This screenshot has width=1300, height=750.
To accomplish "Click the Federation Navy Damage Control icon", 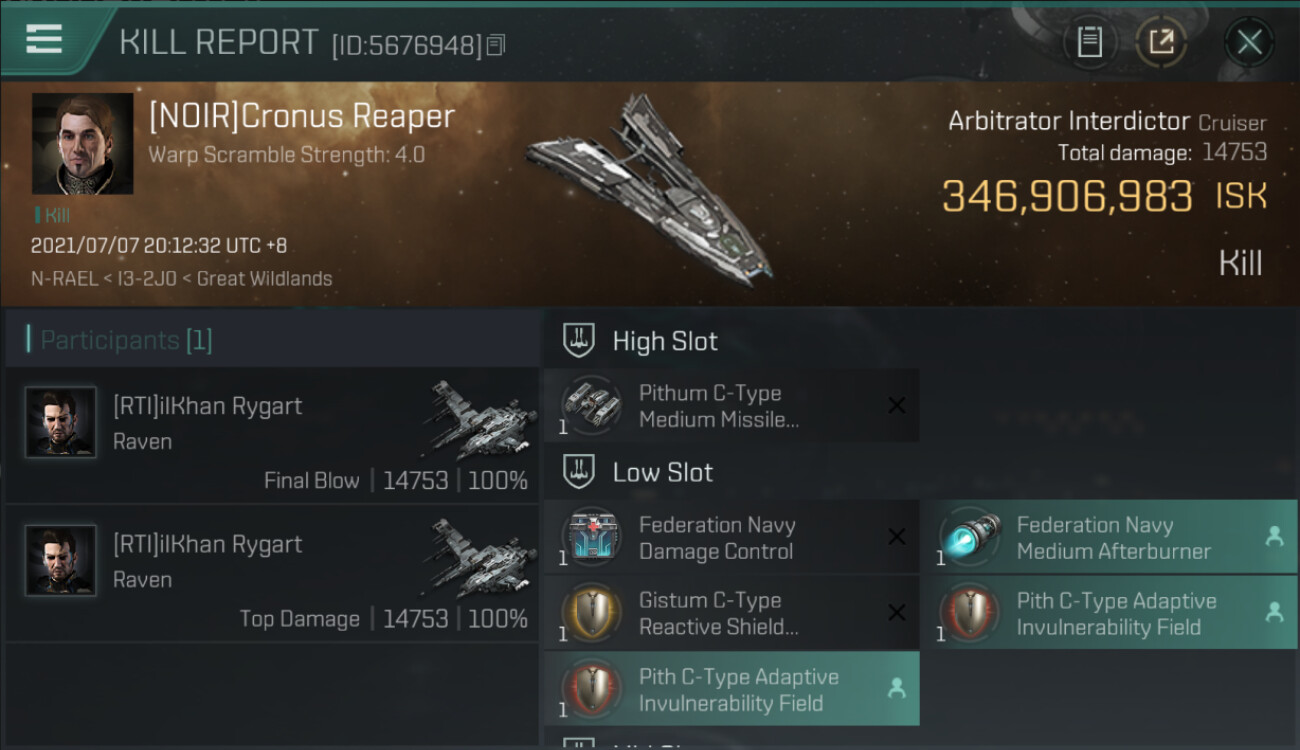I will 591,537.
